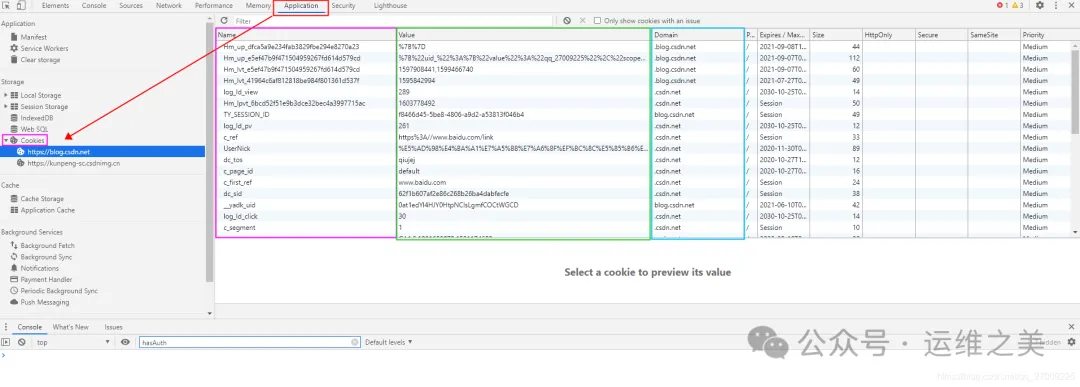Viewport: 1080px width, 387px height.
Task: Click the yellow warning count indicator
Action: 1017,6
